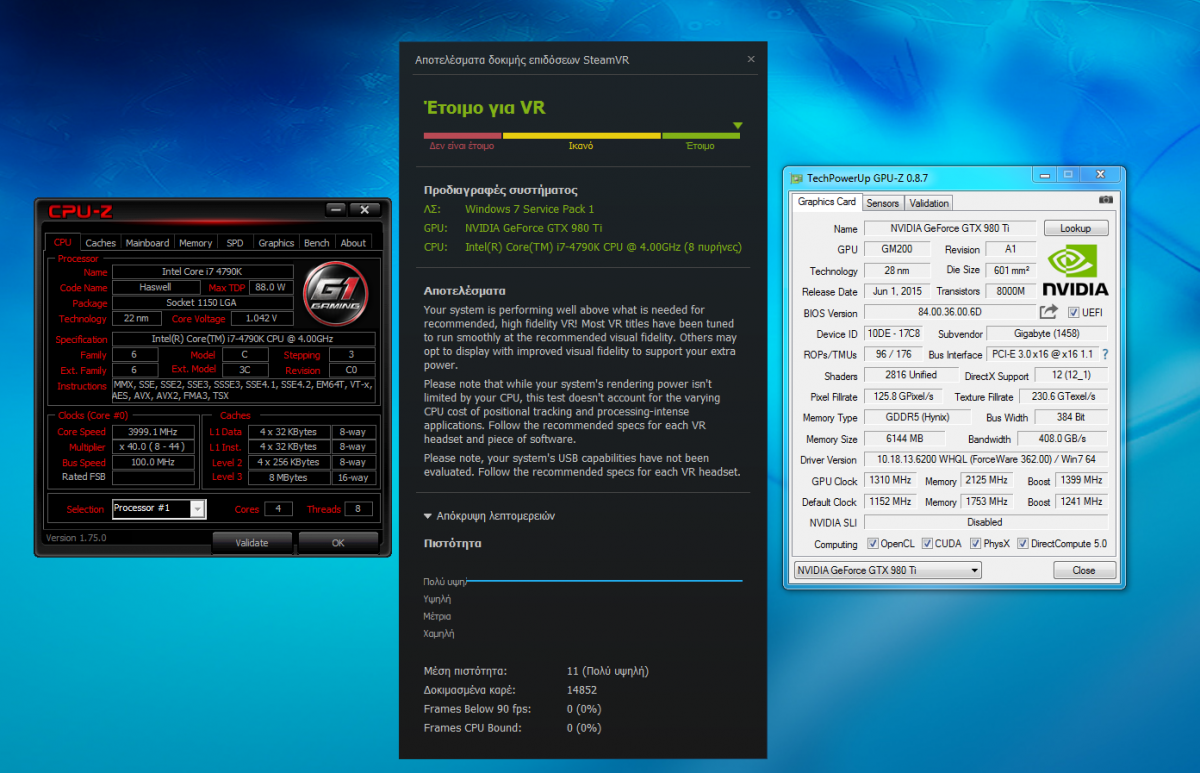Viewport: 1200px width, 773px height.
Task: Close the SteamVR performance test window
Action: pos(751,59)
